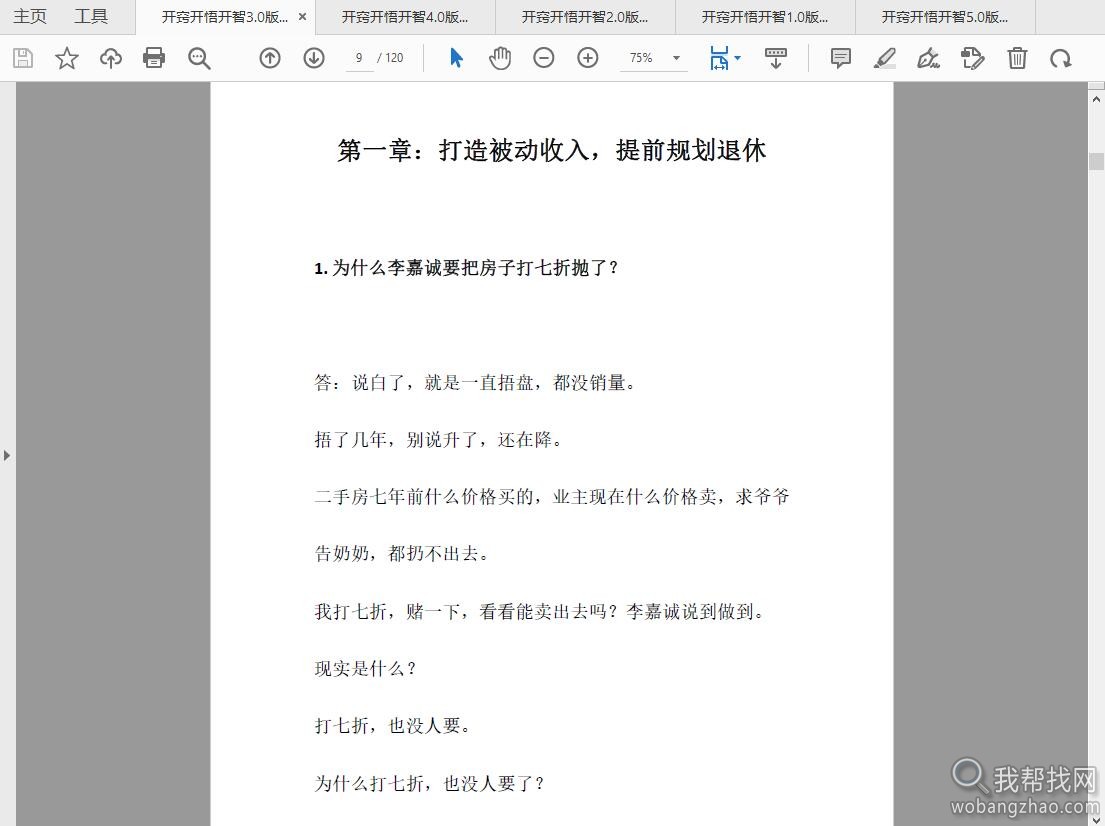Rotate the page clockwise
The width and height of the screenshot is (1105, 826).
tap(1061, 58)
